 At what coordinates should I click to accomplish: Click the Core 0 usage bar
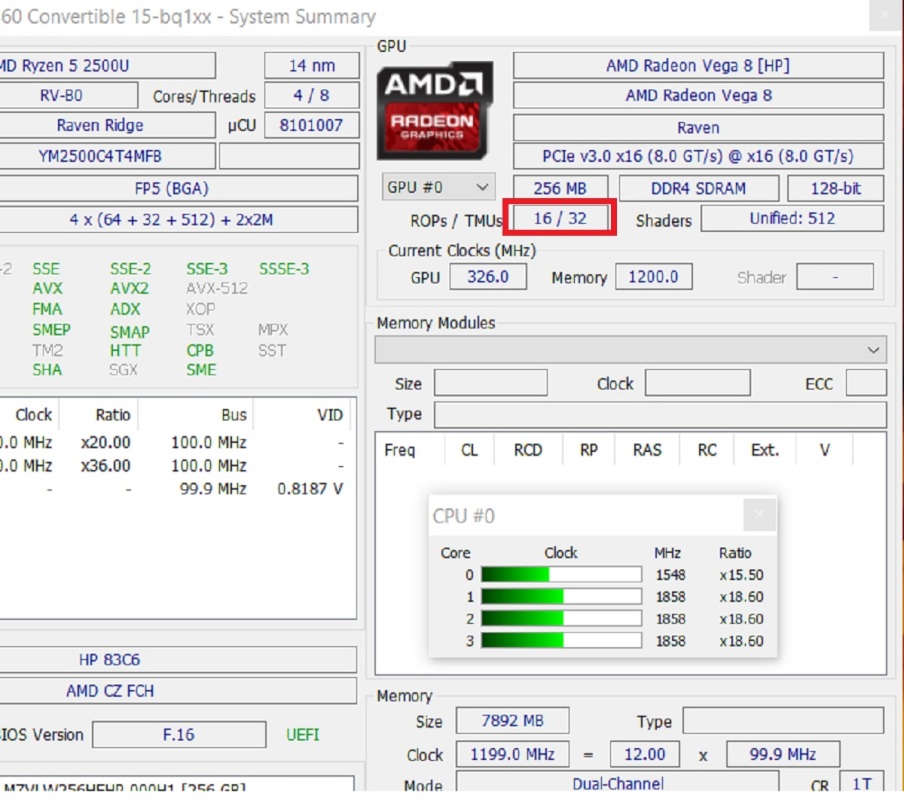pyautogui.click(x=561, y=575)
